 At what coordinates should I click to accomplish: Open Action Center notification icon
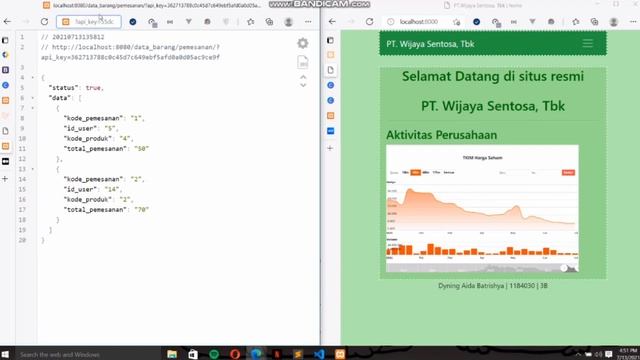pos(609,354)
